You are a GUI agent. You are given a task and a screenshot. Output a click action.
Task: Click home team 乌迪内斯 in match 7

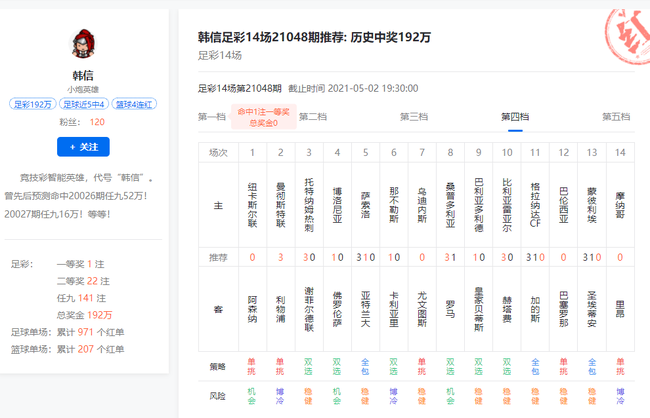[422, 205]
